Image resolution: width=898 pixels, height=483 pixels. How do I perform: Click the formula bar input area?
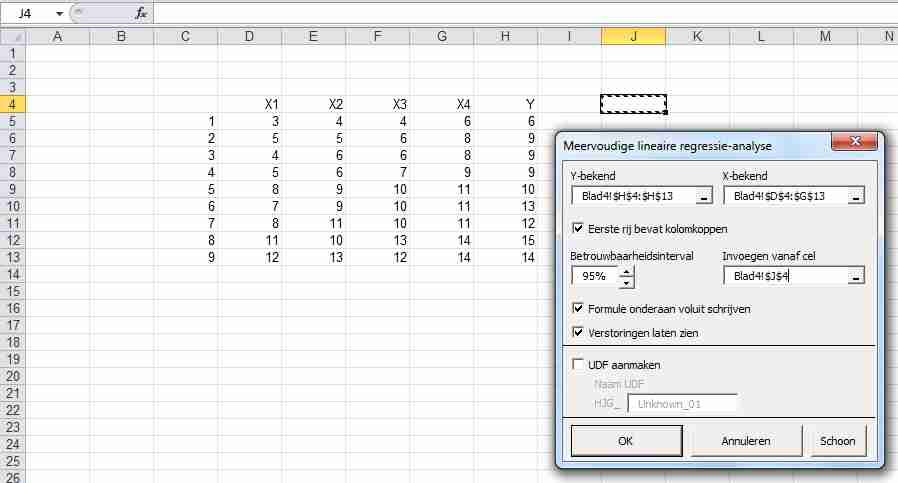pyautogui.click(x=524, y=13)
